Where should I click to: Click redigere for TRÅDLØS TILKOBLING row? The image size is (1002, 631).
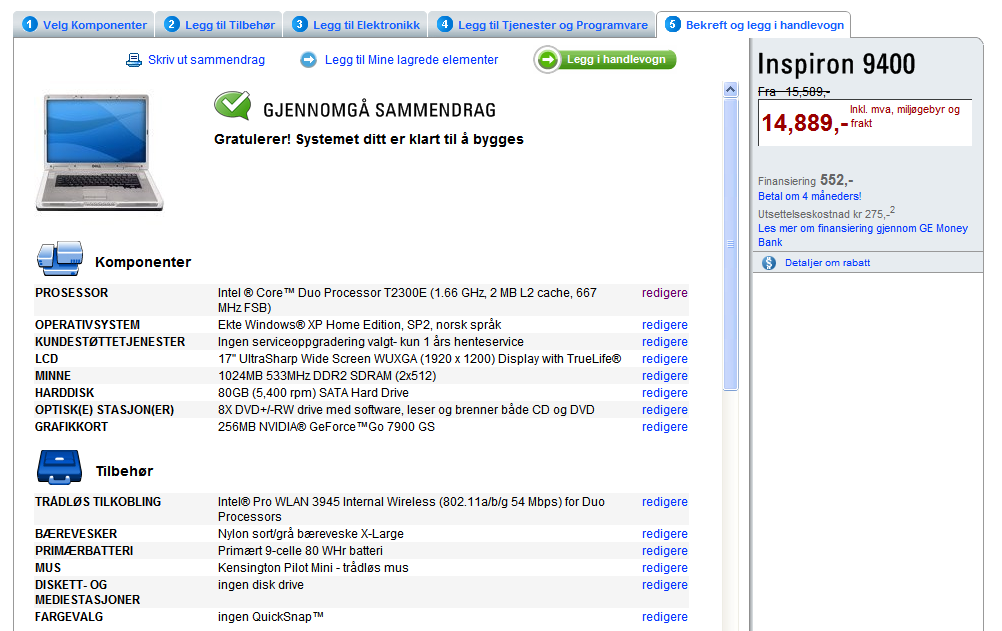[665, 502]
